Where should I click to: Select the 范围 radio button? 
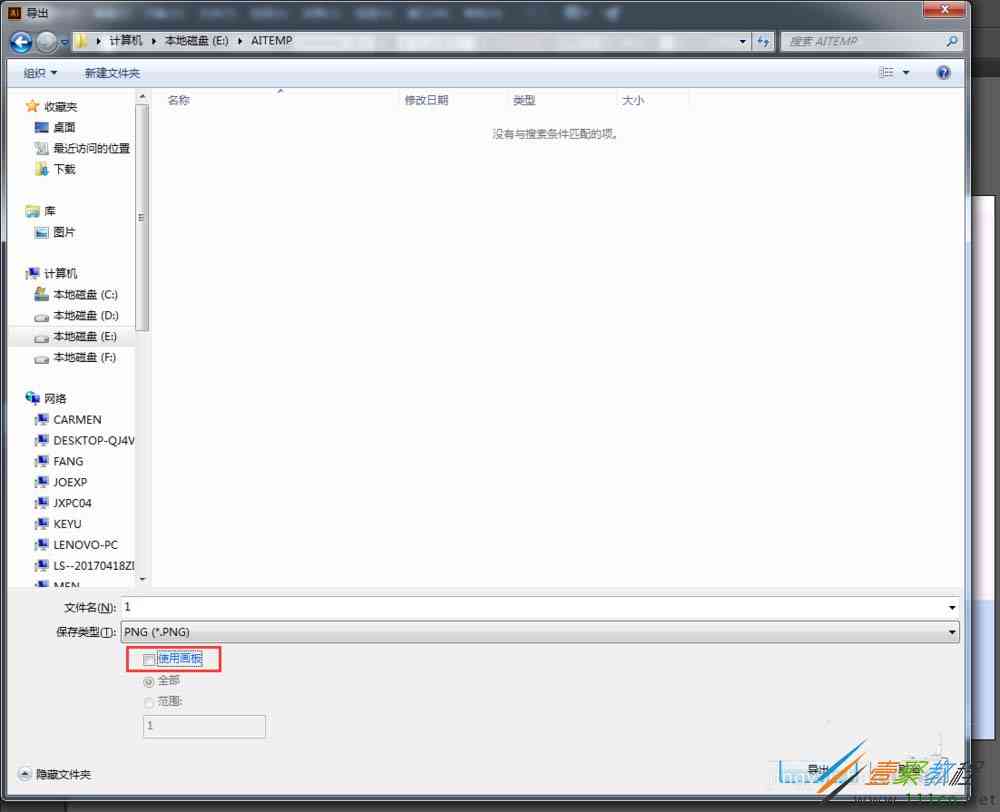[x=149, y=702]
